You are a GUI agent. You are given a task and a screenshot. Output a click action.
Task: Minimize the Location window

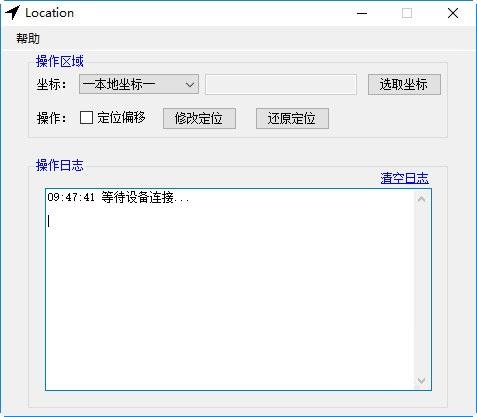click(362, 13)
